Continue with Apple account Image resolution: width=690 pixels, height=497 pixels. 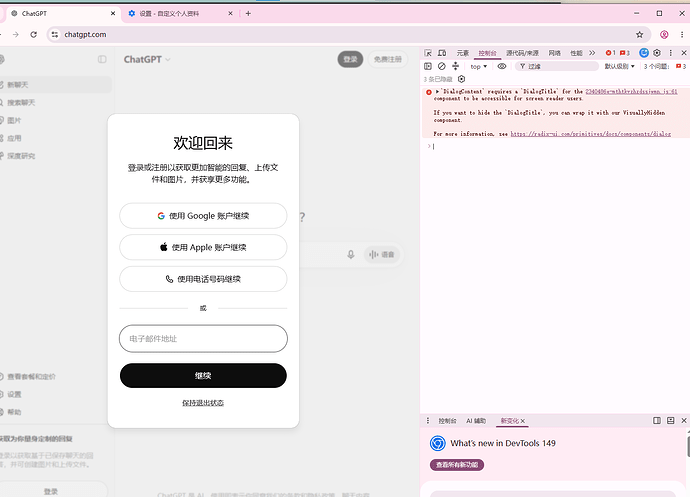[x=203, y=247]
